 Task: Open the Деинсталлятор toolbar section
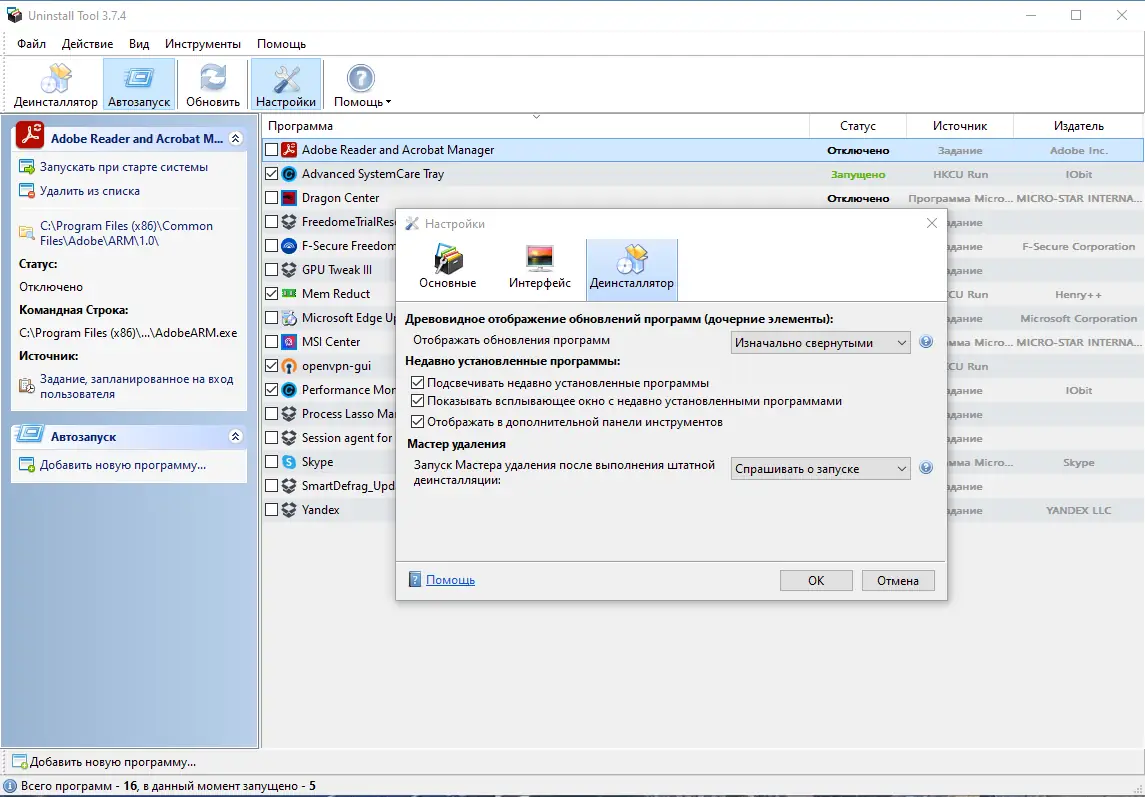(55, 85)
